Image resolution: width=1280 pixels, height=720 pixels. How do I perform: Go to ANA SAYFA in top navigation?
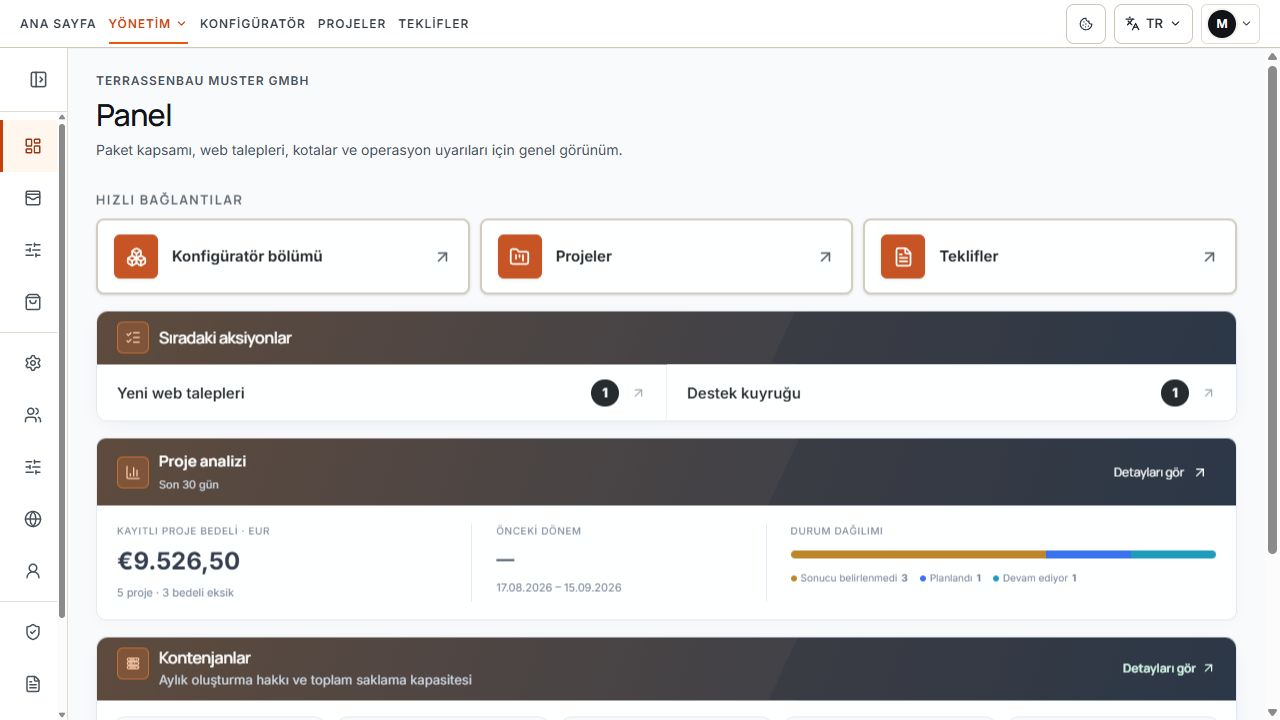tap(58, 24)
